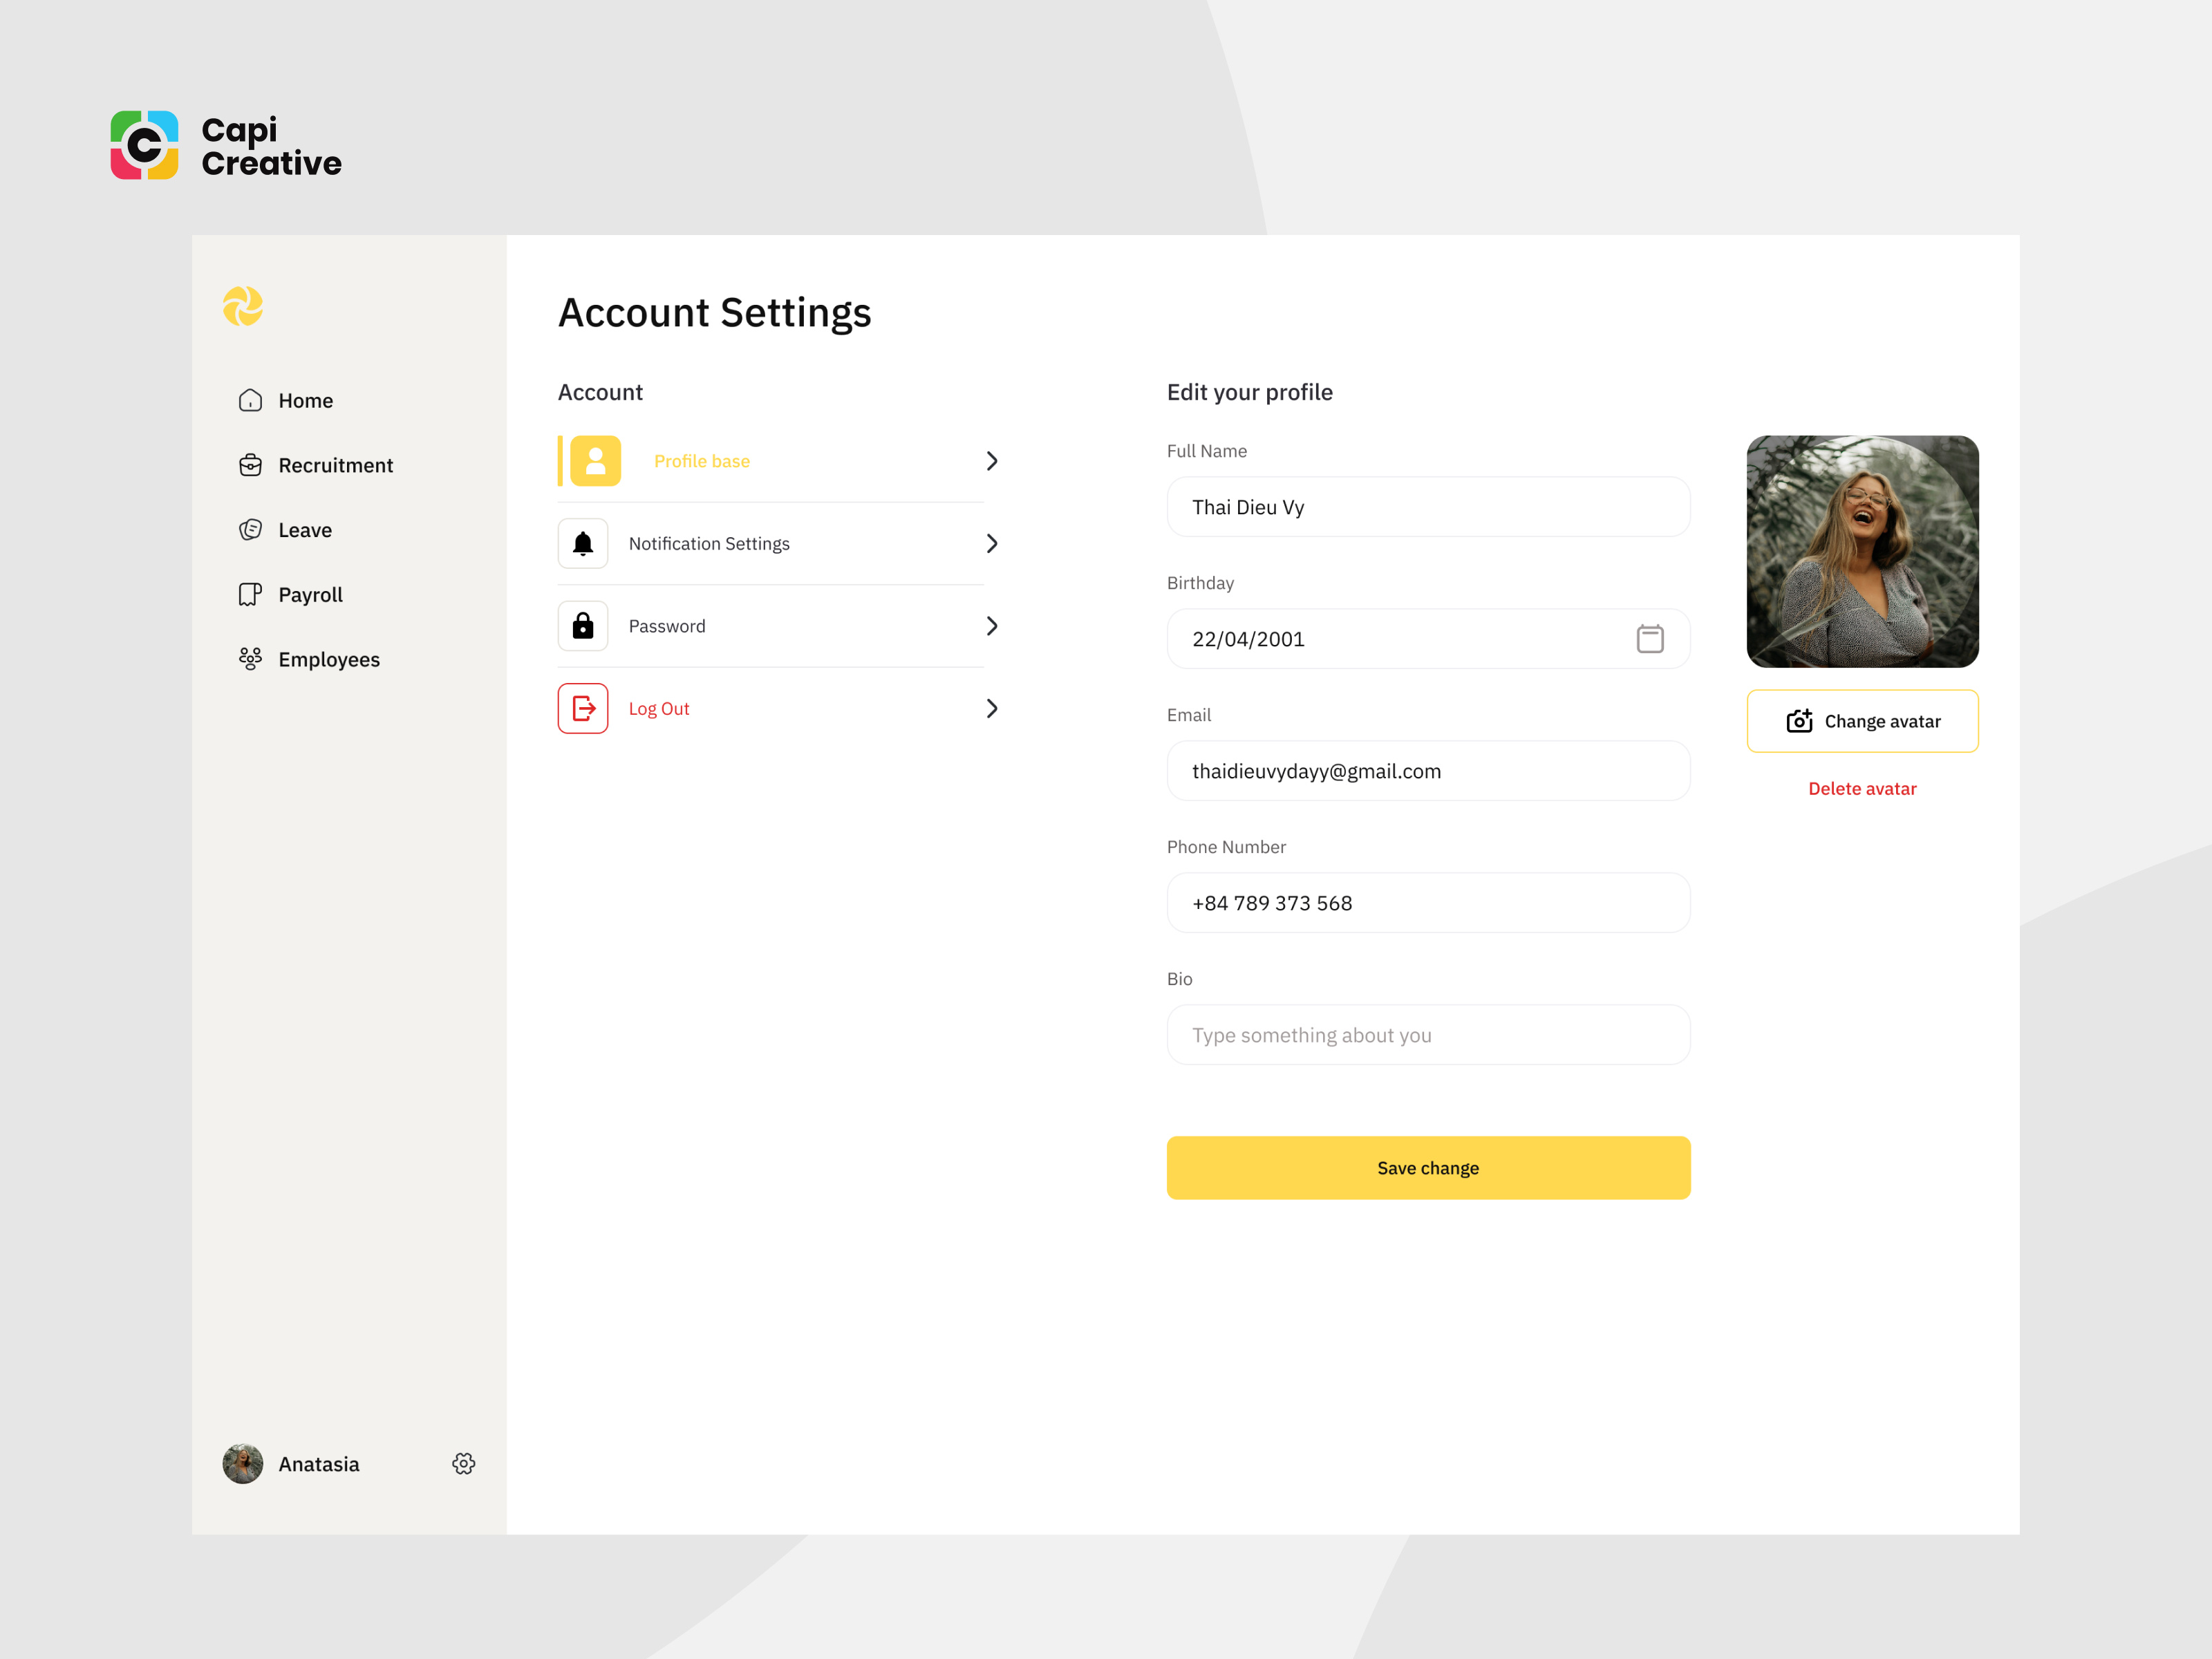Go to Home in the sidebar
The height and width of the screenshot is (1659, 2212).
305,401
